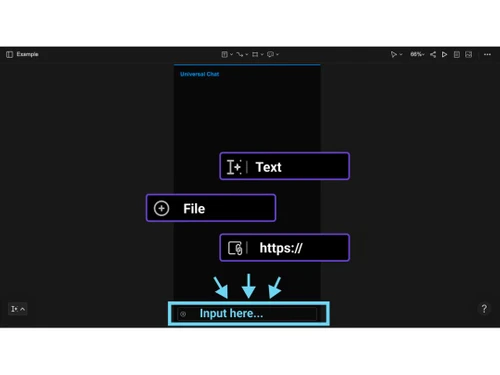500x375 pixels.
Task: Expand the frame tool dropdown arrow
Action: [262, 54]
